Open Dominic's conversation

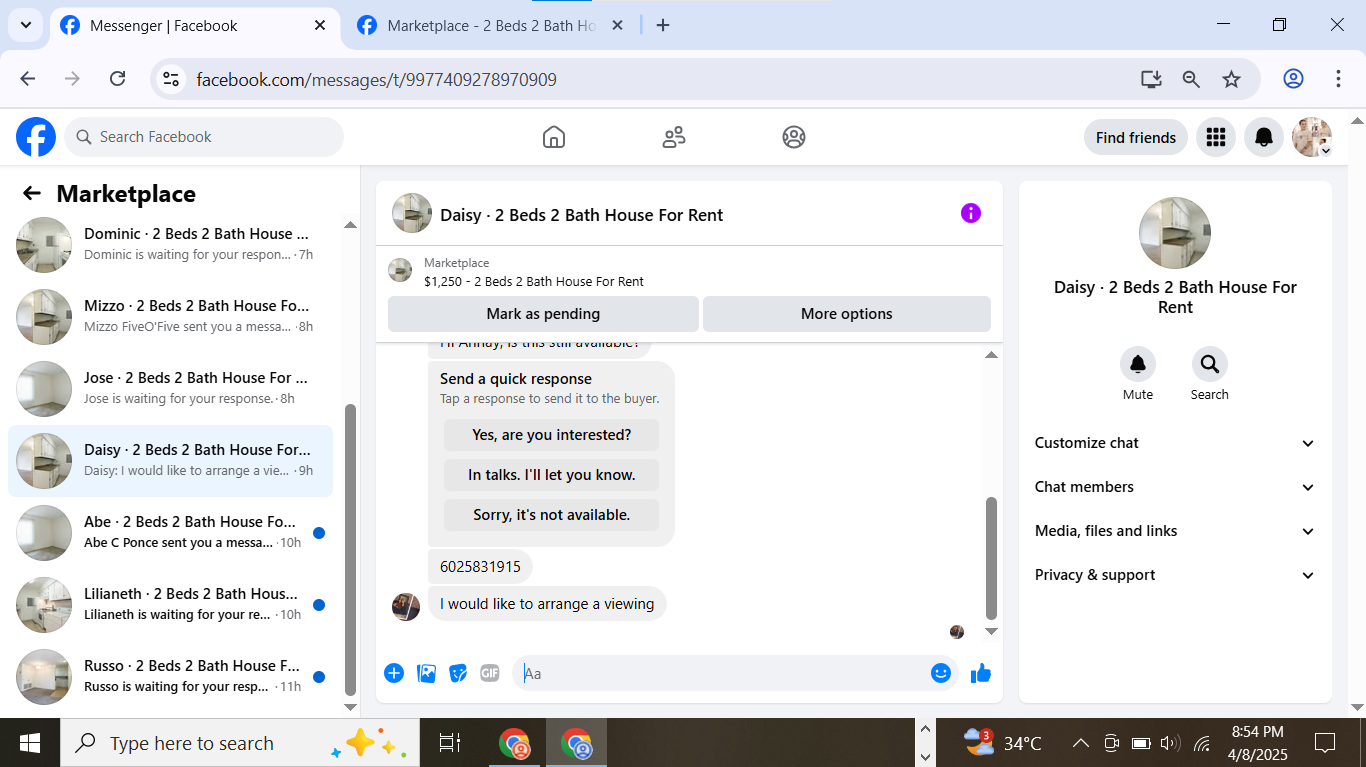(x=170, y=244)
